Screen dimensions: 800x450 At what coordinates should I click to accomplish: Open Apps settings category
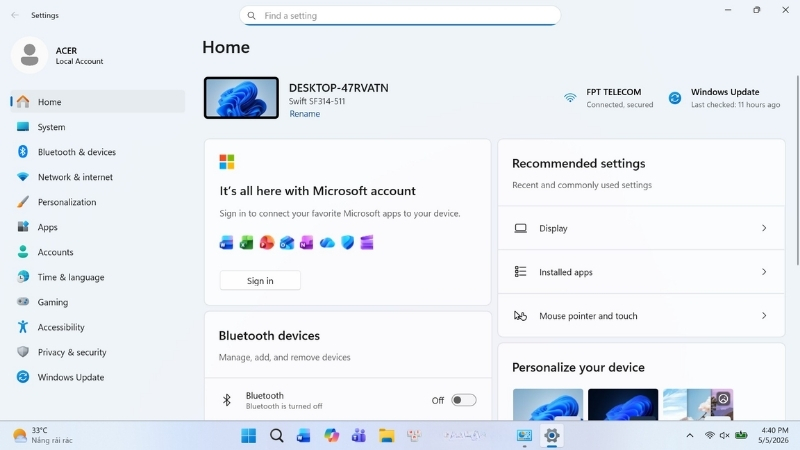pos(97,227)
